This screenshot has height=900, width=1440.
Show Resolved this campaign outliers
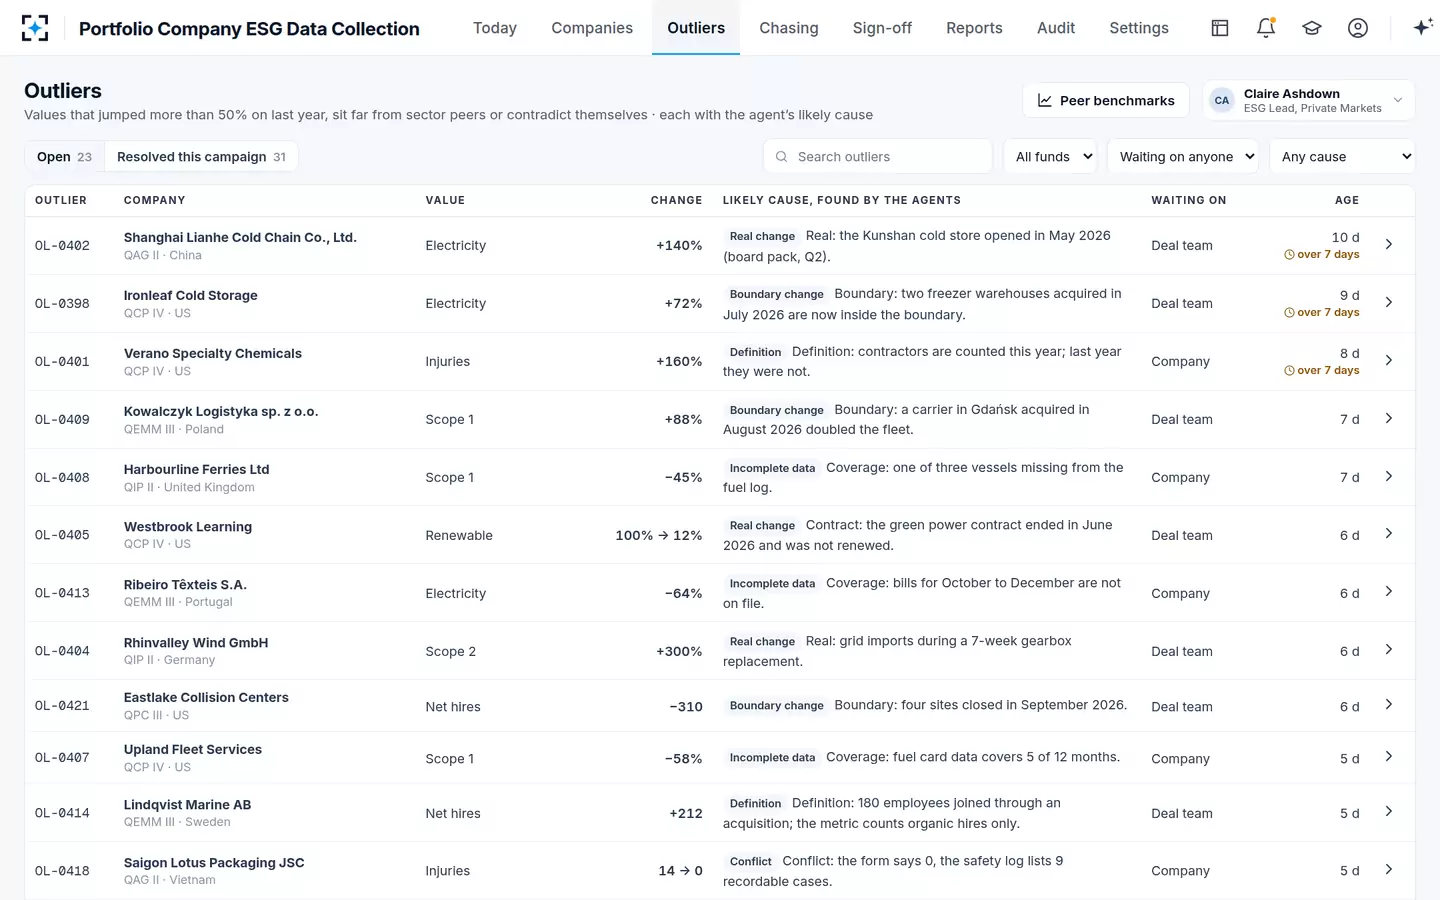pyautogui.click(x=201, y=157)
